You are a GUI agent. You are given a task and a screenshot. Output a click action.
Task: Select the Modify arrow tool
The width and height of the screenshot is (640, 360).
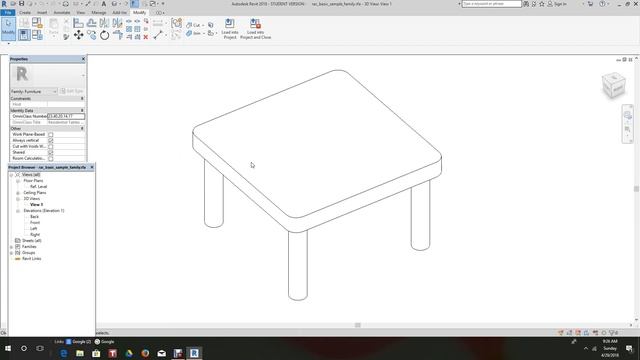[8, 28]
